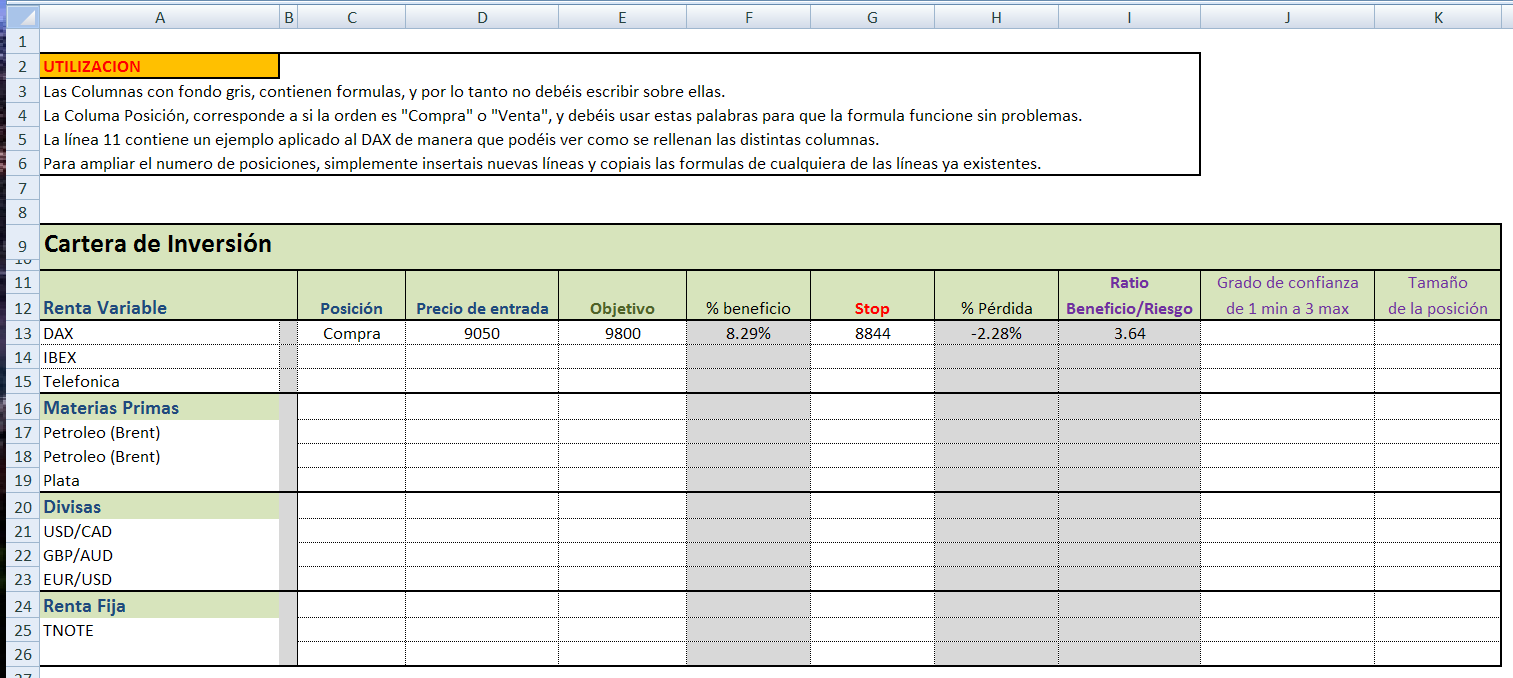Click the 'Renta Fija' section heading
Screen dimensions: 1513x678
coord(160,605)
